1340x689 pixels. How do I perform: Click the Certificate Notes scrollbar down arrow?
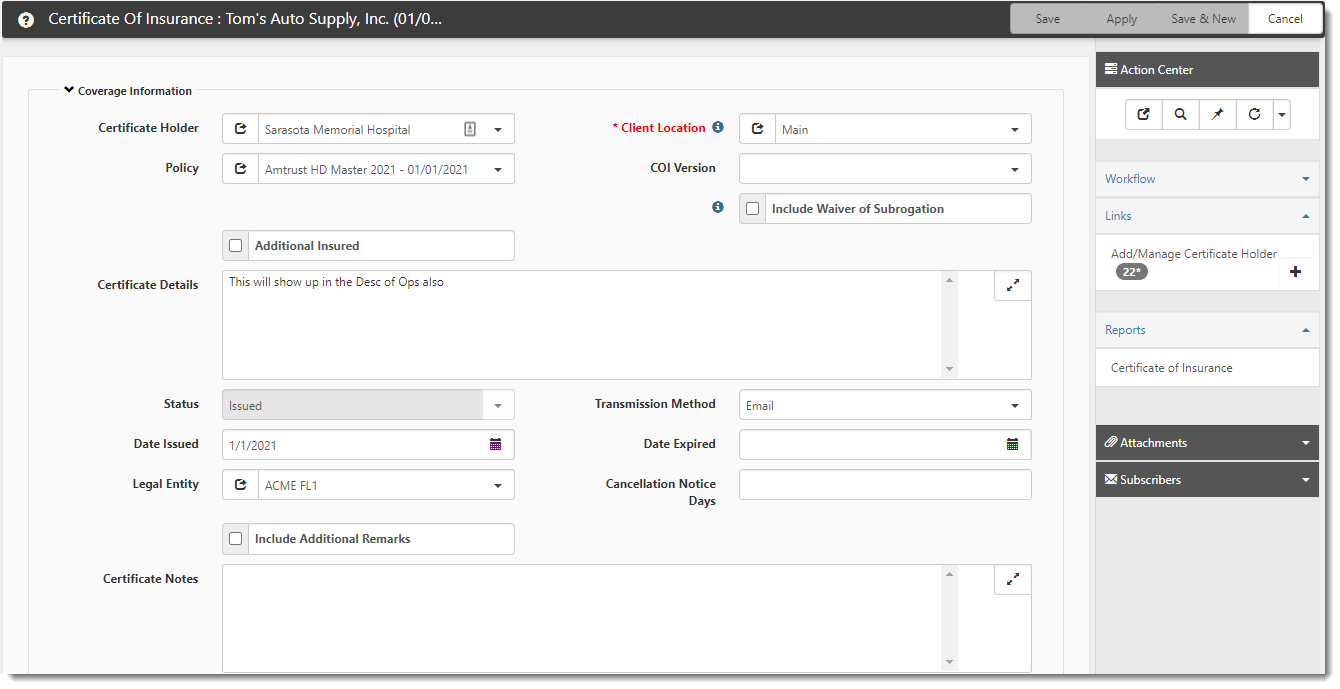(949, 662)
